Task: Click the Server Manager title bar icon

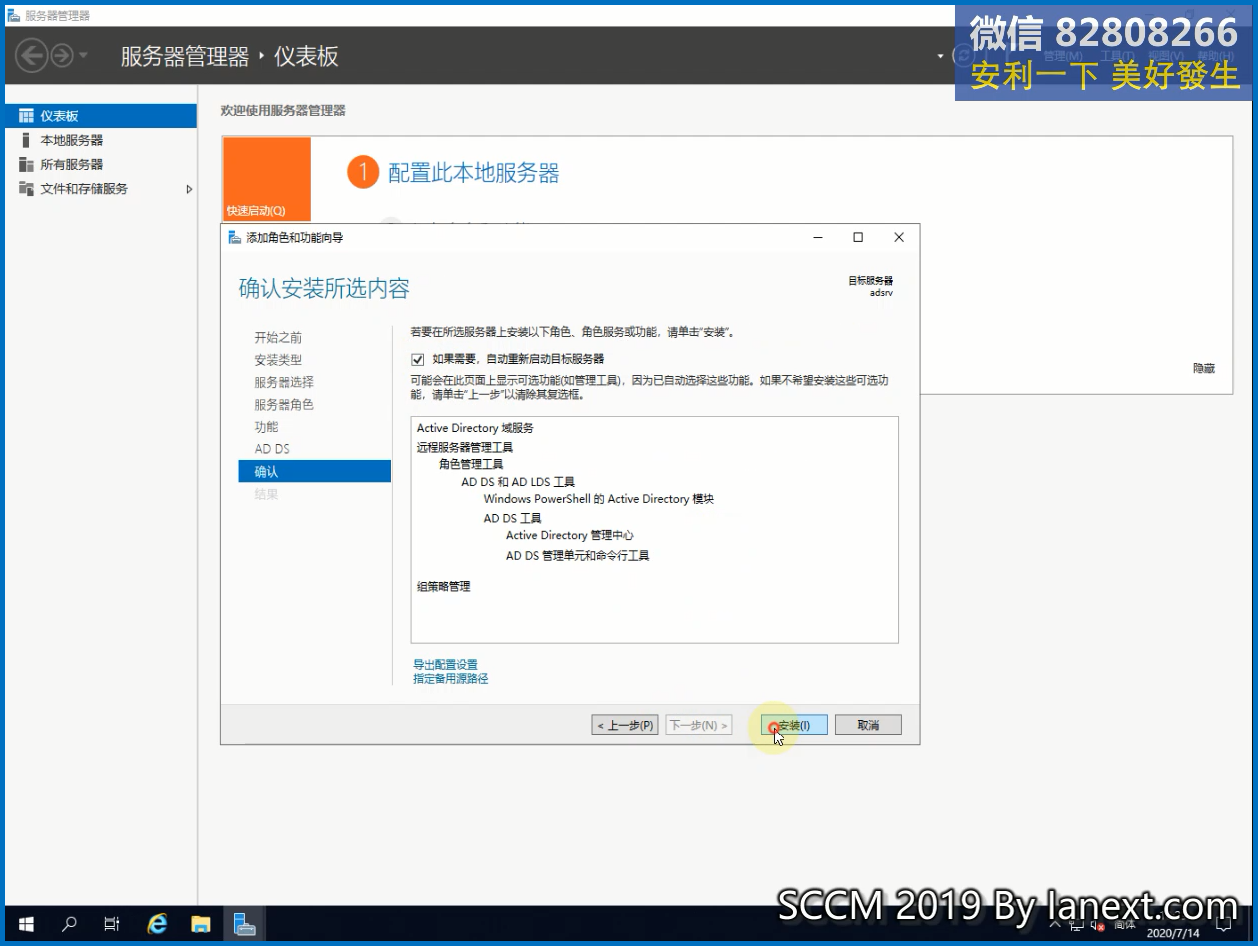Action: (13, 15)
